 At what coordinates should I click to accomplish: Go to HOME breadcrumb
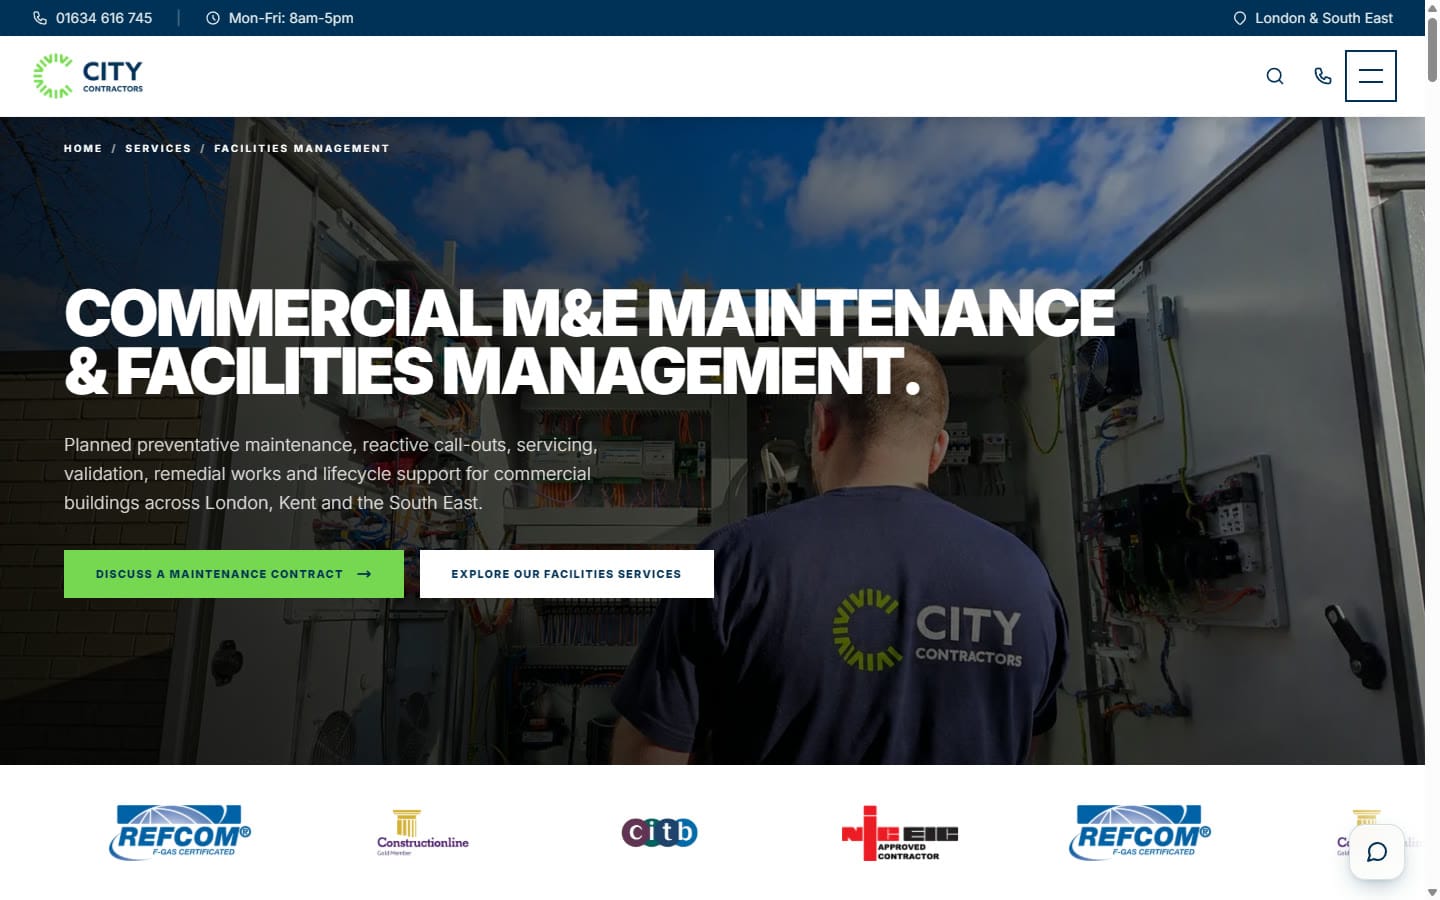tap(83, 148)
